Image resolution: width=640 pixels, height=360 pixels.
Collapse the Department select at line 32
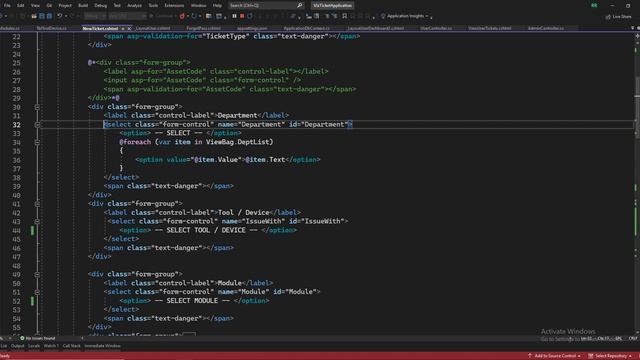pyautogui.click(x=37, y=124)
